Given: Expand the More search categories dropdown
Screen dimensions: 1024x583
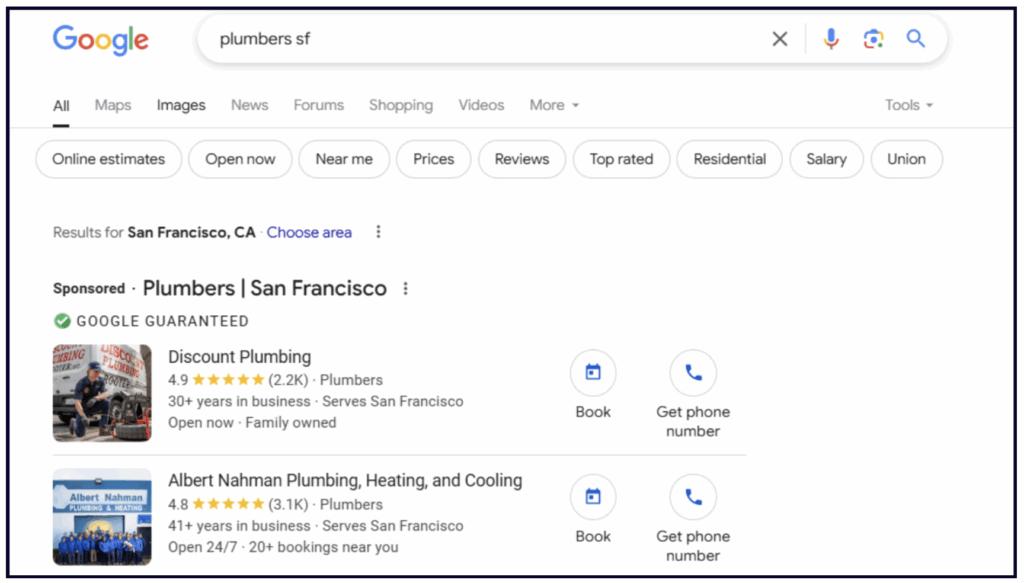Looking at the screenshot, I should tap(554, 105).
